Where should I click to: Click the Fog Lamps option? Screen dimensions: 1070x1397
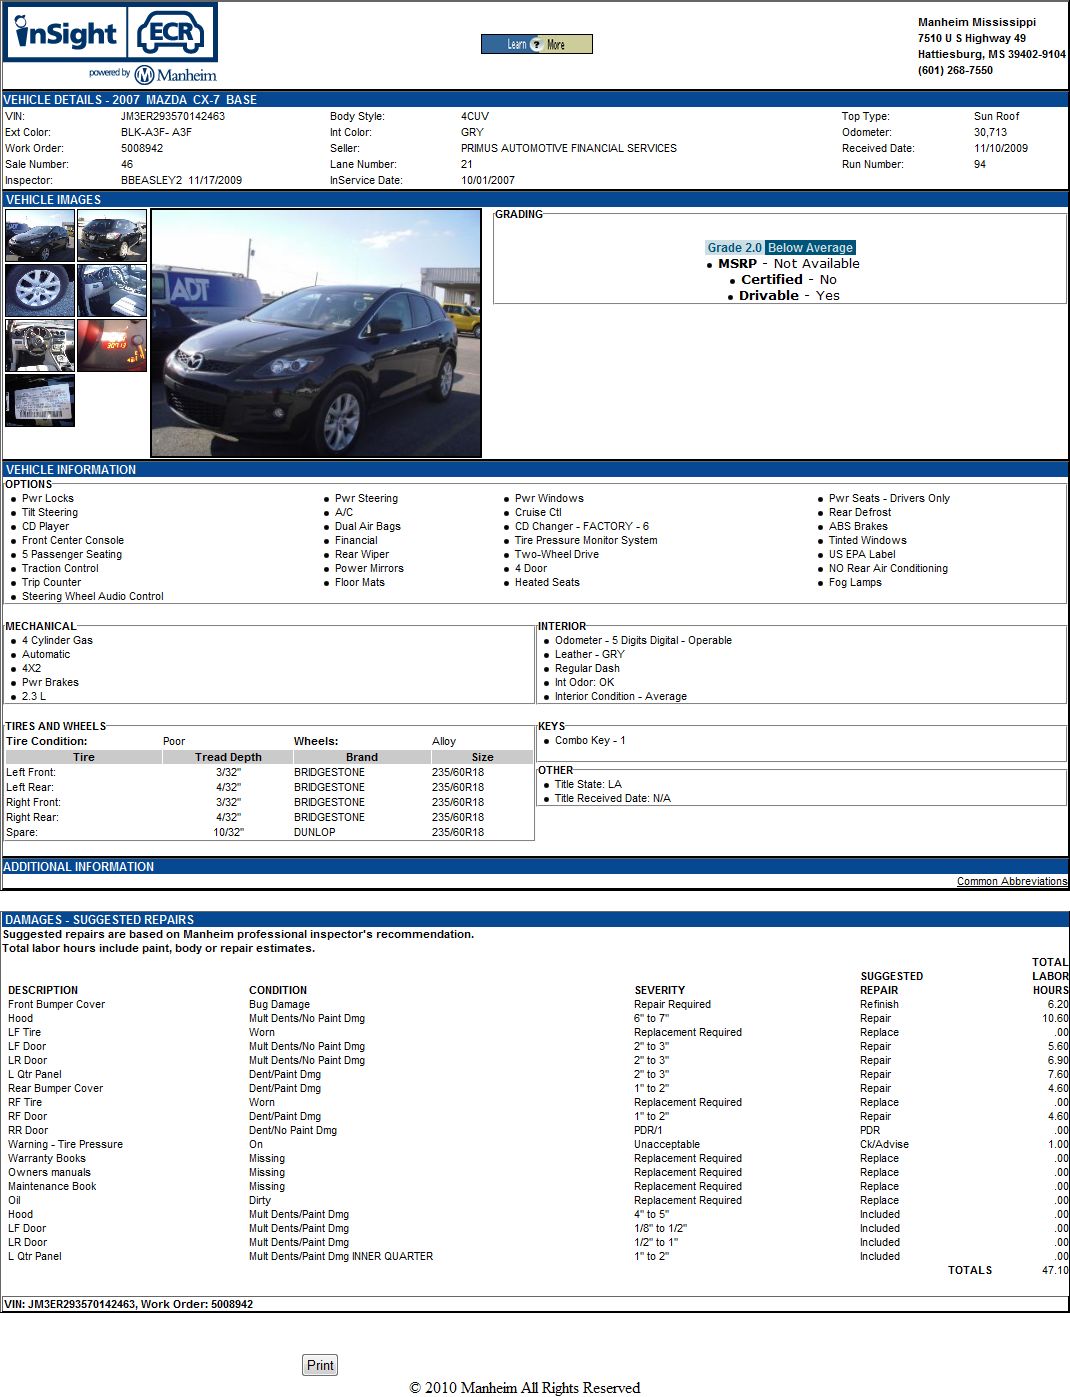(x=855, y=582)
